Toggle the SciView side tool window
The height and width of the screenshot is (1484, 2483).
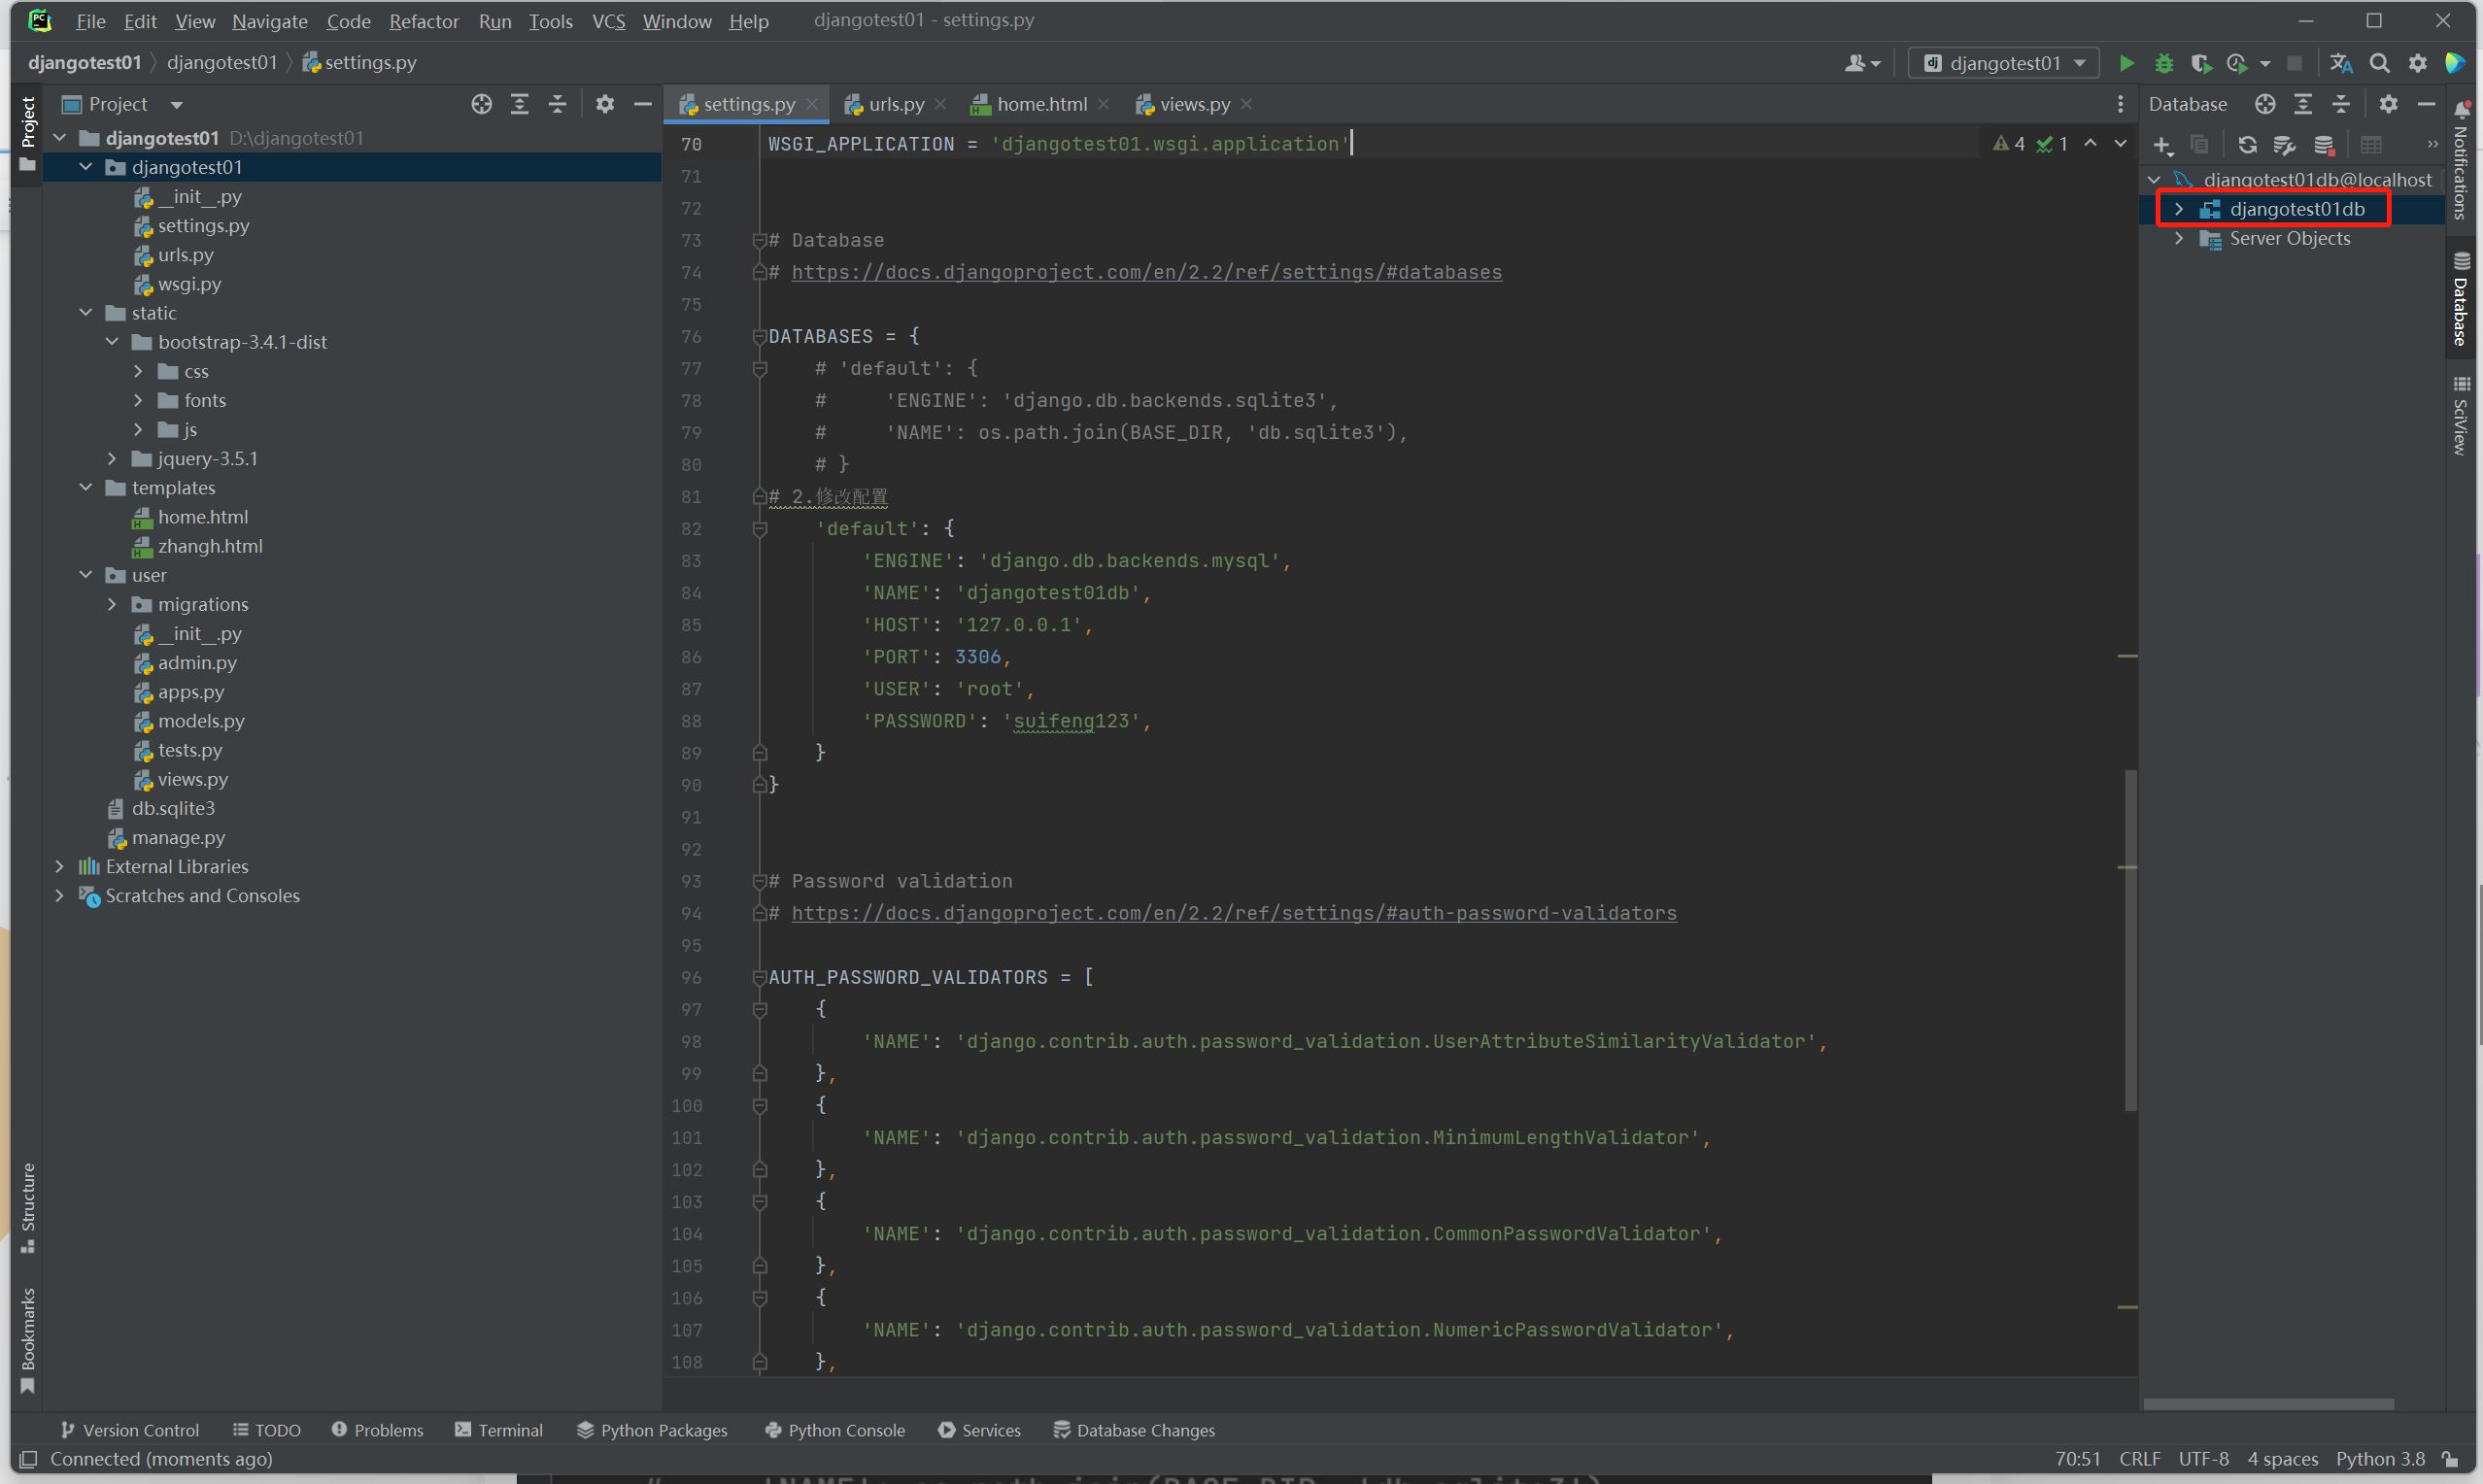2461,416
